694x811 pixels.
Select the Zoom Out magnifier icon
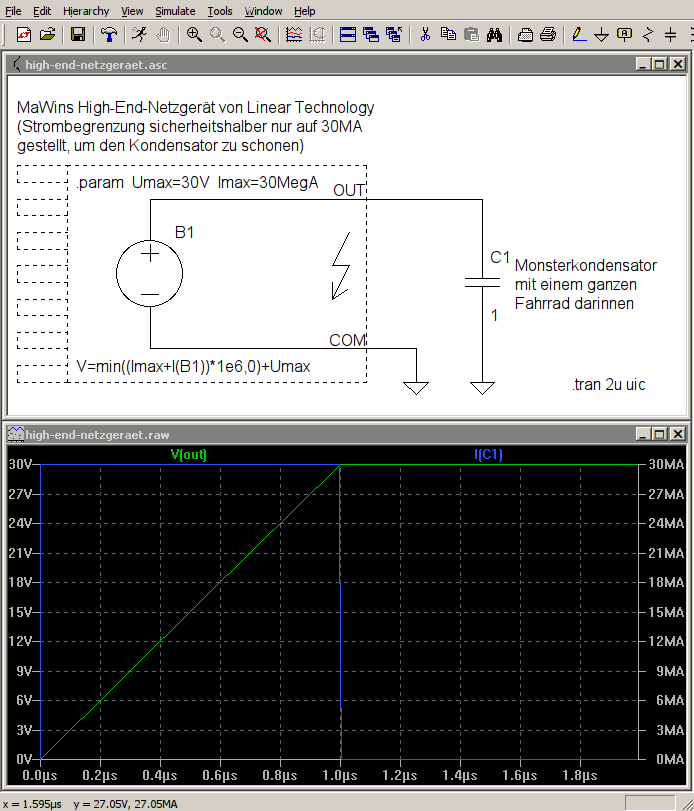tap(240, 35)
